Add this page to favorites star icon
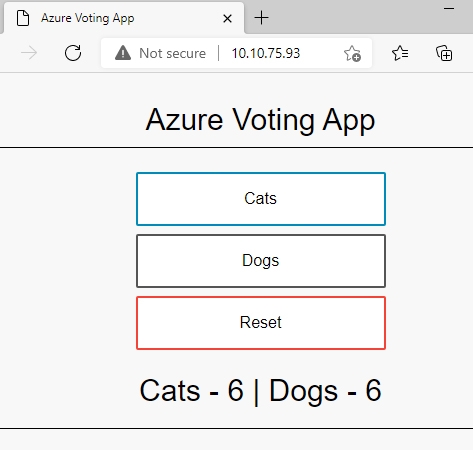 coord(352,53)
